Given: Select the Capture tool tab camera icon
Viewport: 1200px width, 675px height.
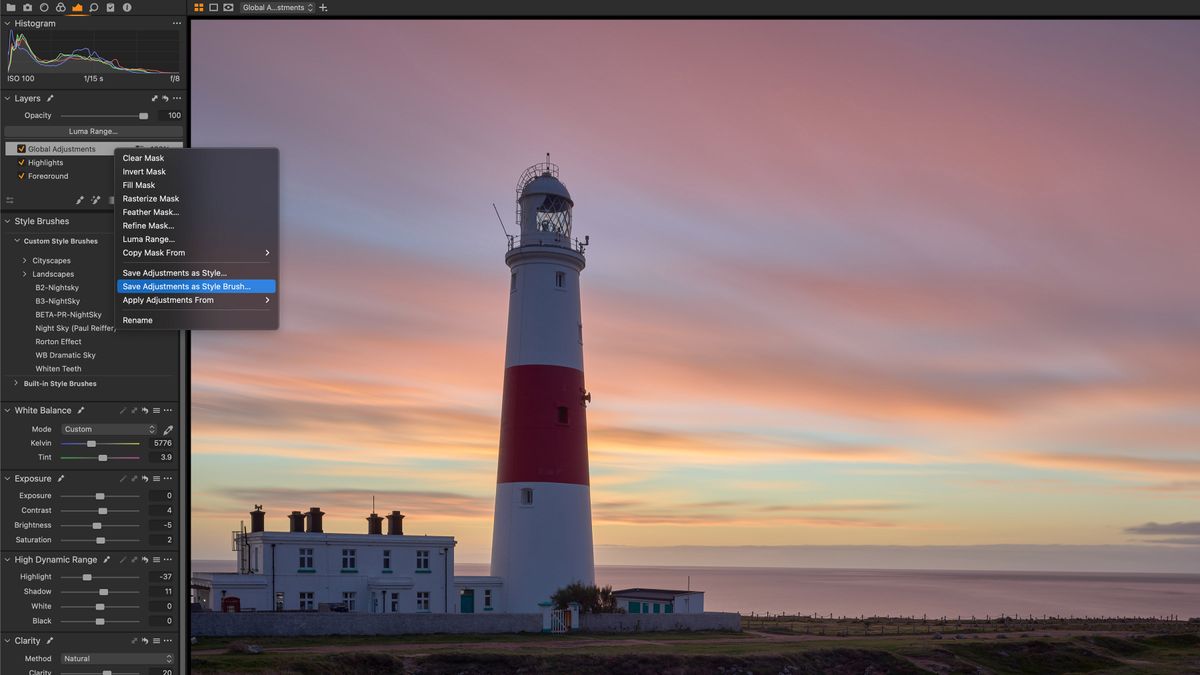Looking at the screenshot, I should (x=27, y=7).
